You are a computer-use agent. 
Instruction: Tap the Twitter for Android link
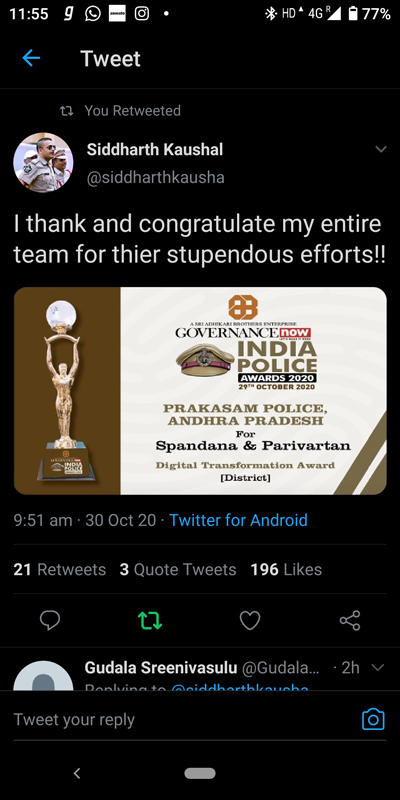tap(238, 520)
